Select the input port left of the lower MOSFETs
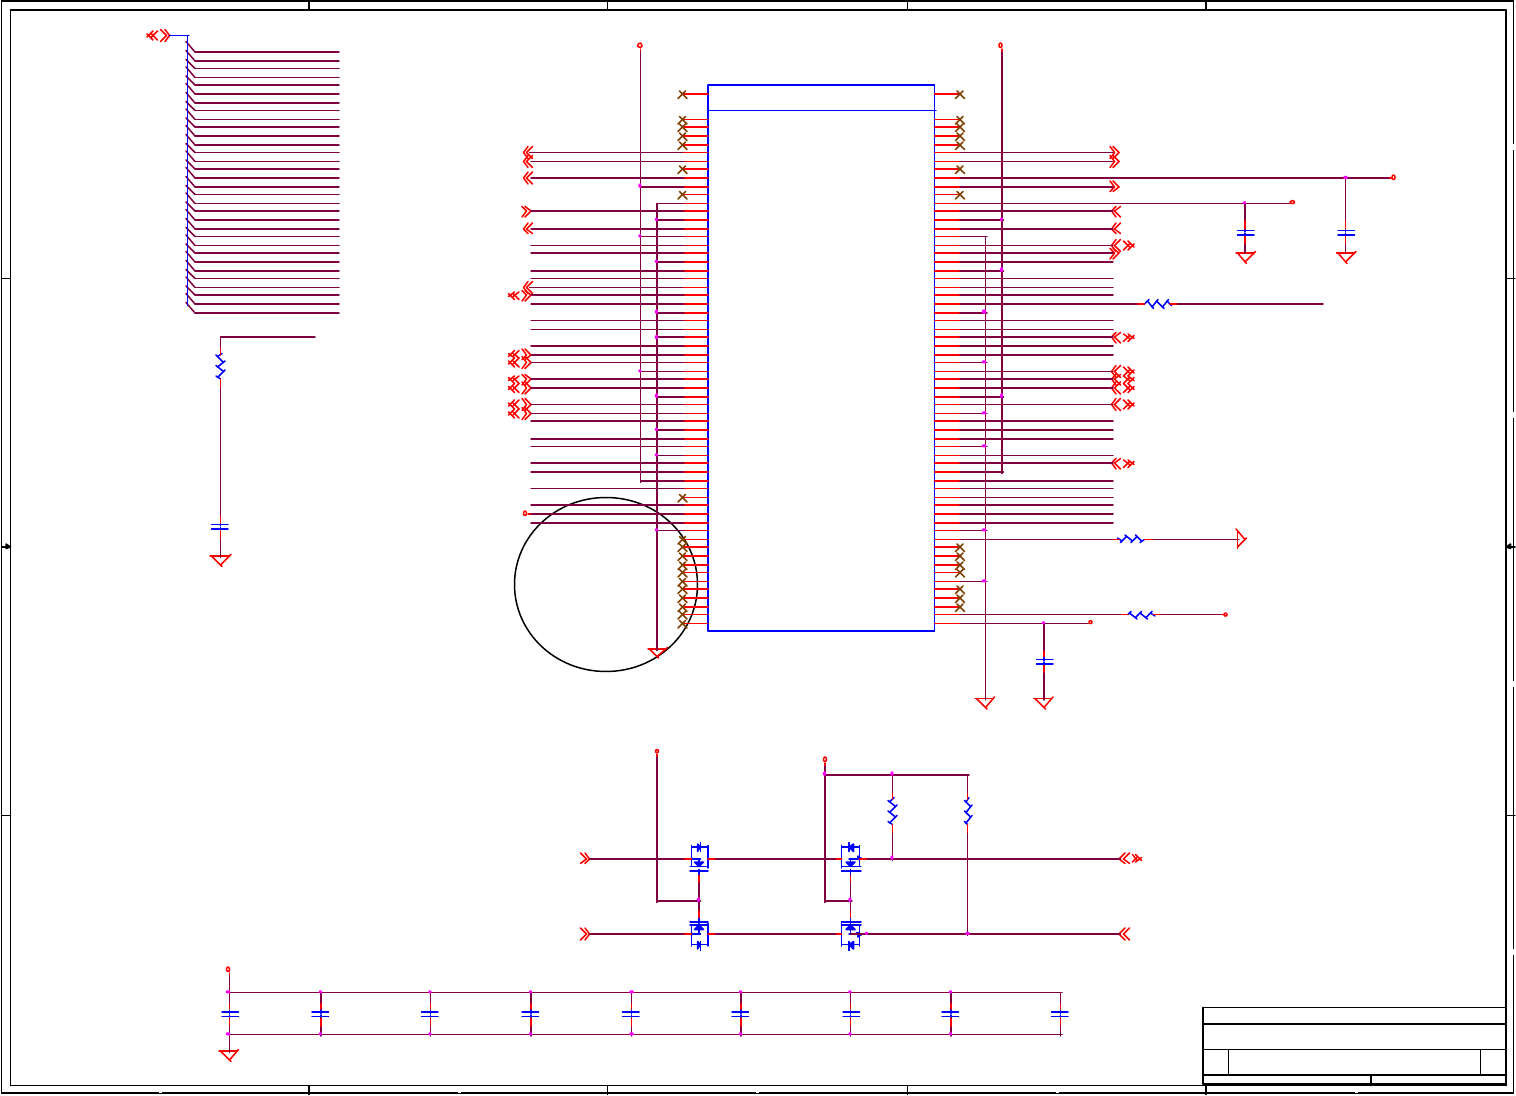The image size is (1516, 1096). (x=586, y=934)
